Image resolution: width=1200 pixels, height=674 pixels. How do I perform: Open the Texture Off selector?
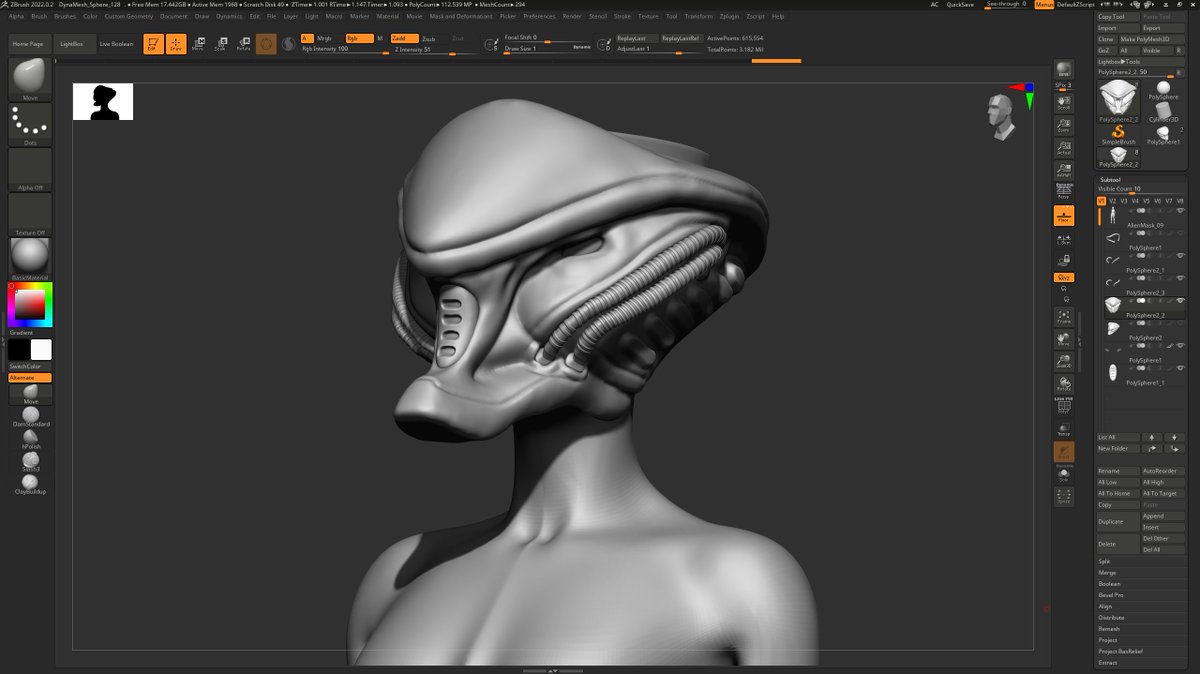tap(30, 213)
